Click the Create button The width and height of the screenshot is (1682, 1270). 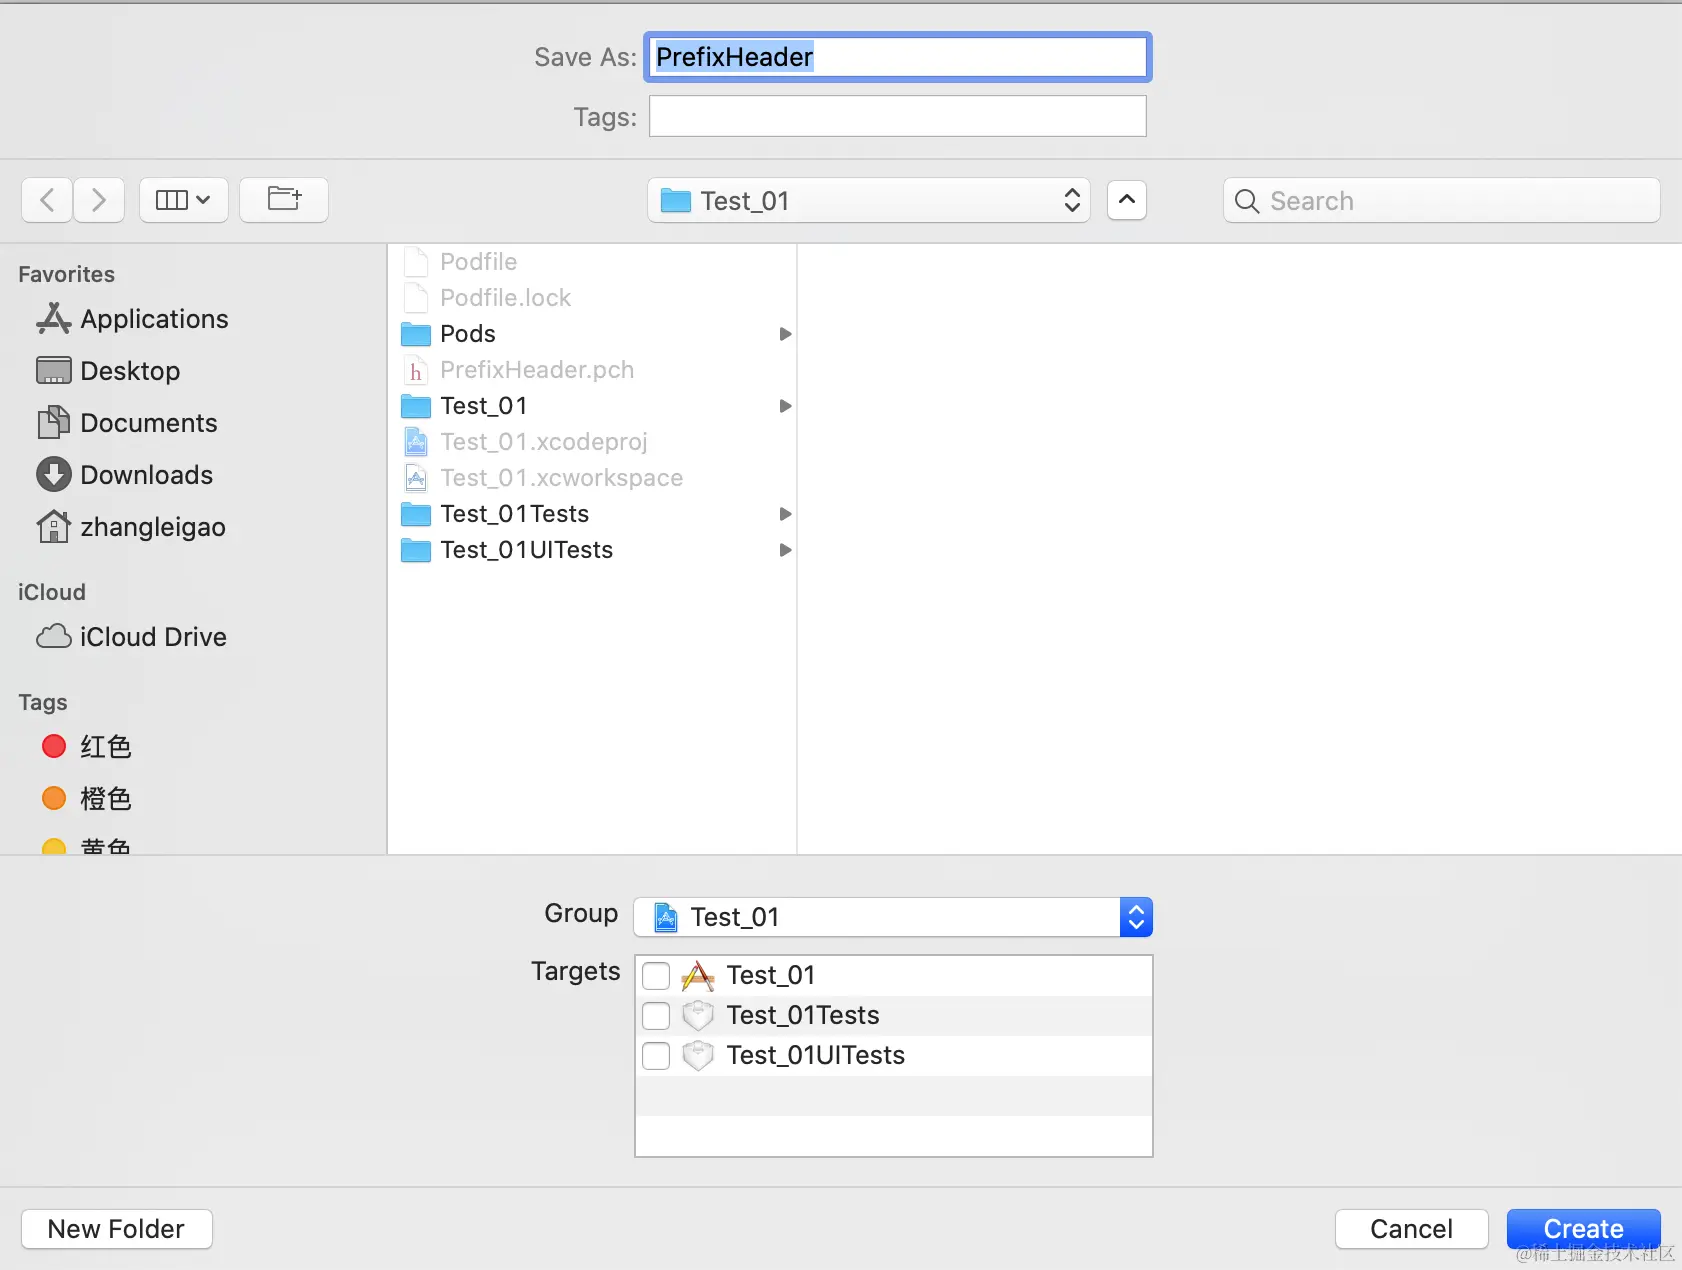[x=1583, y=1228]
